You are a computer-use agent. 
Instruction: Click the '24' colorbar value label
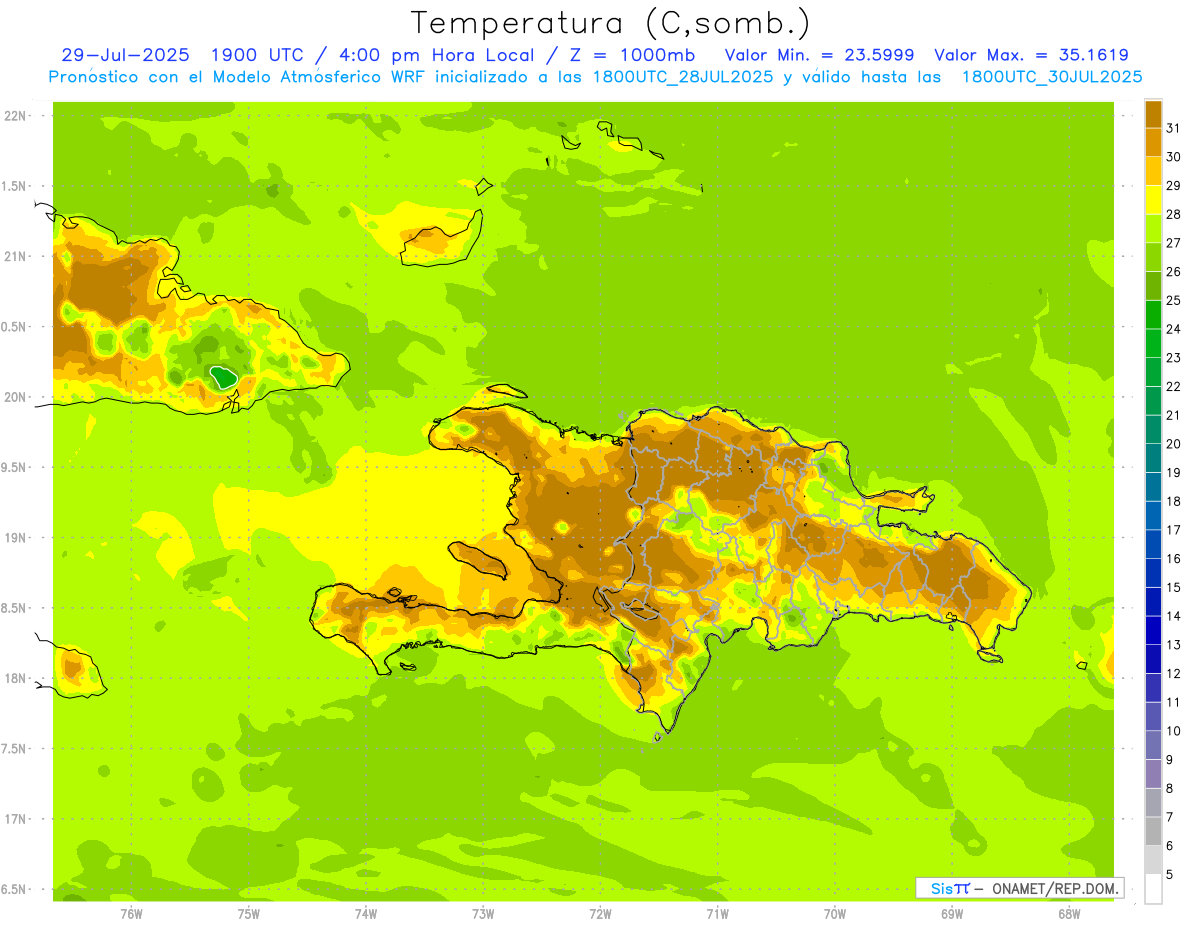pos(1173,329)
